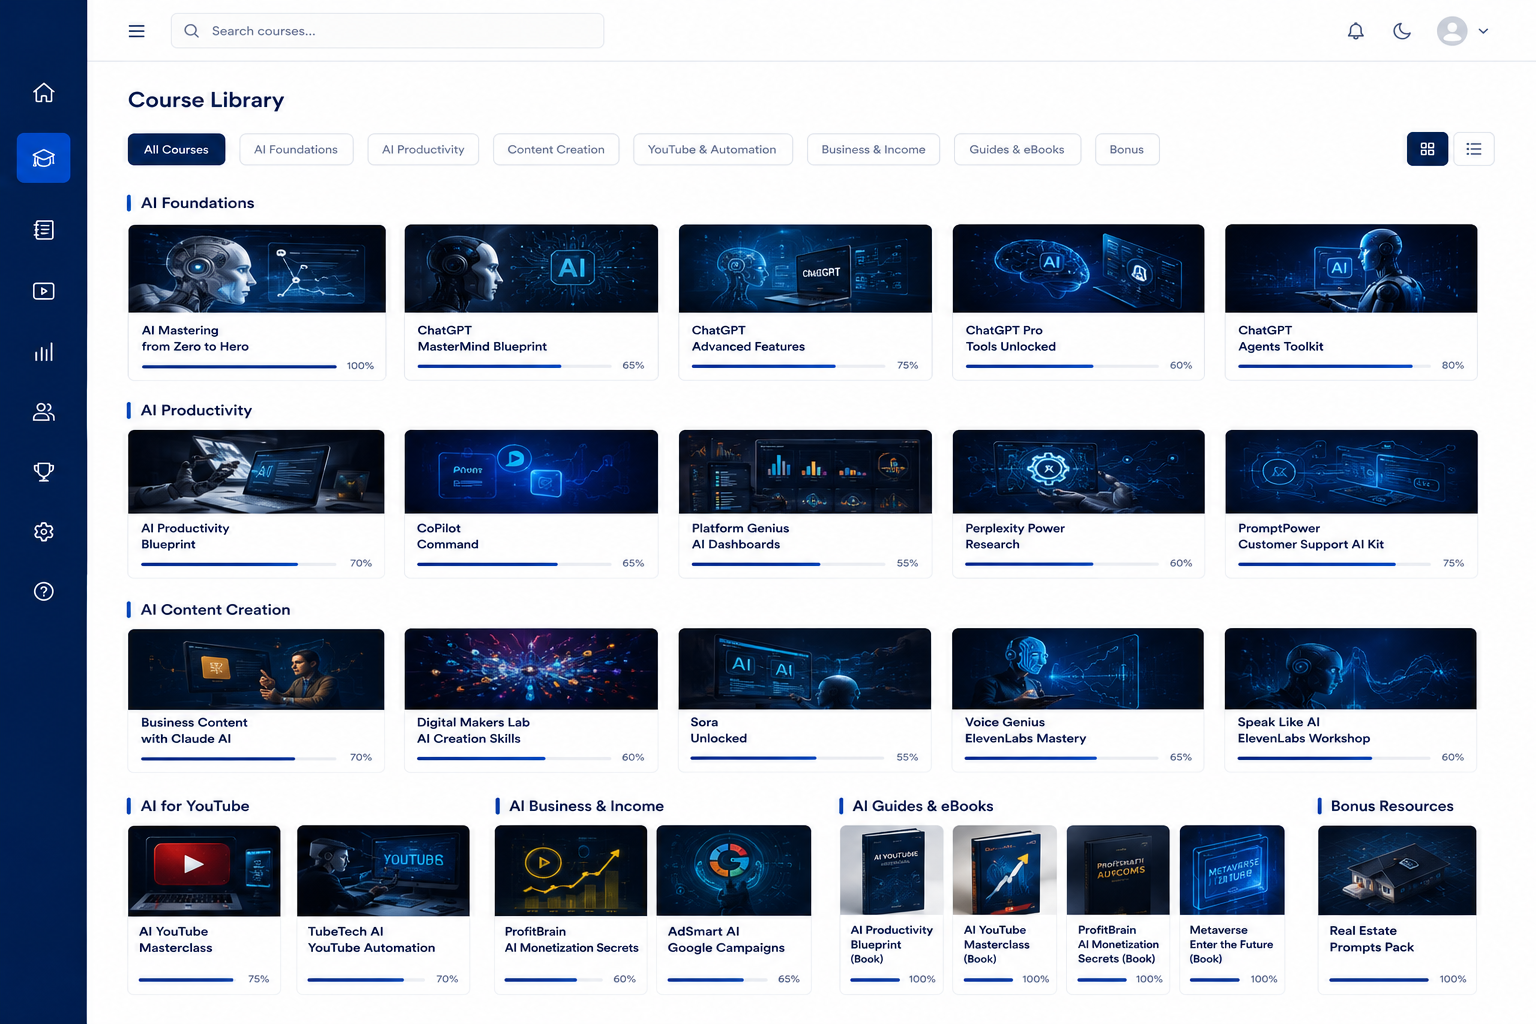Focus the Search courses field
Image resolution: width=1536 pixels, height=1024 pixels.
coord(387,31)
